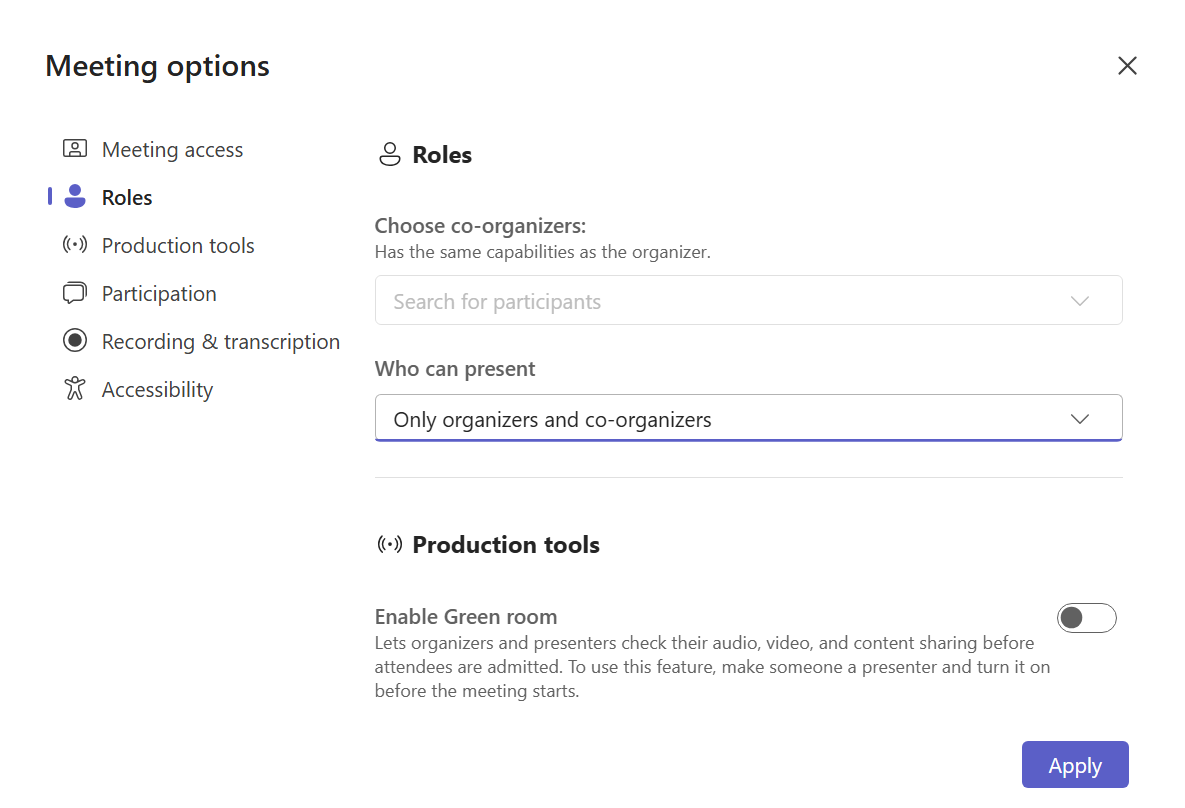This screenshot has height=808, width=1185.
Task: Click the Accessibility figure icon
Action: (x=75, y=389)
